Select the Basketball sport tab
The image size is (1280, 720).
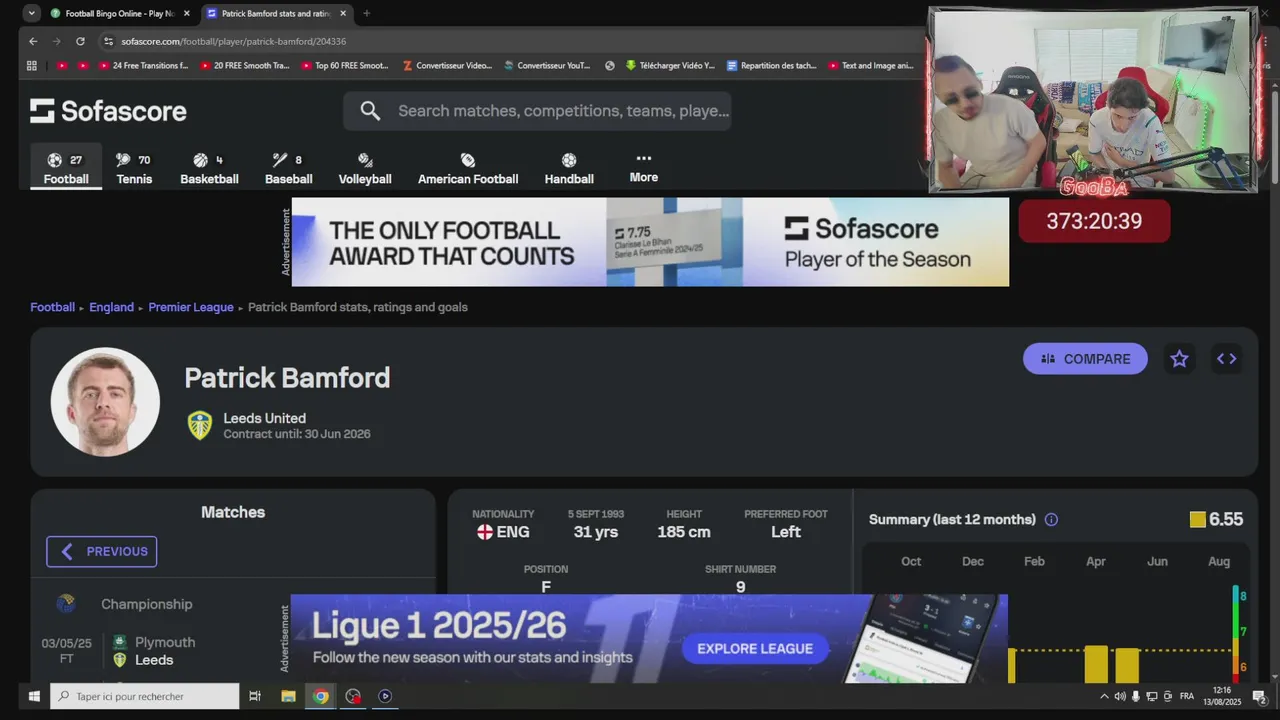[209, 169]
